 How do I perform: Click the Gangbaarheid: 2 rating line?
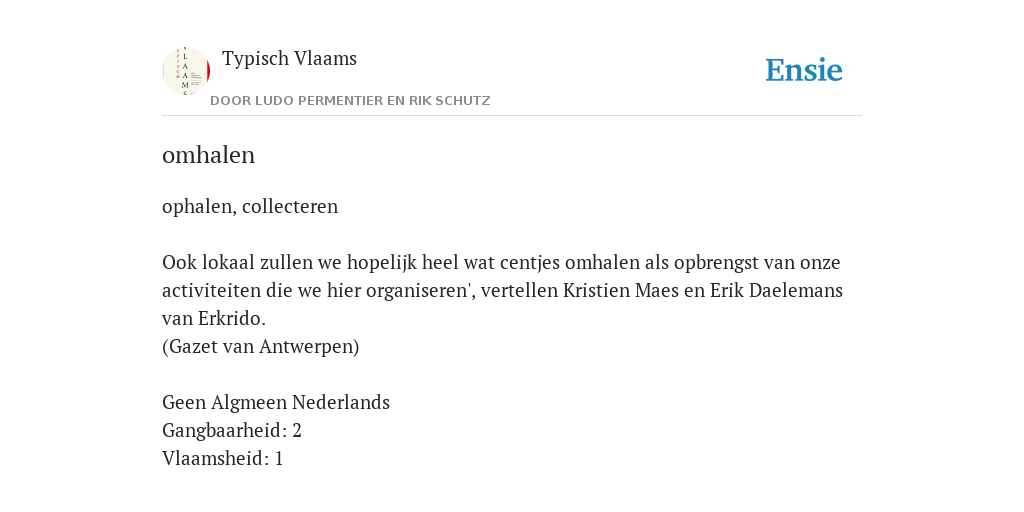(x=232, y=430)
